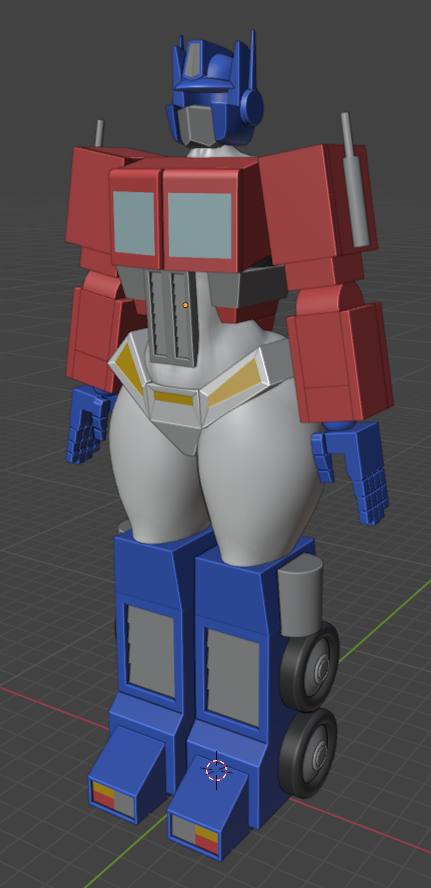Select the narrower light-blue chest window
The width and height of the screenshot is (431, 888).
[134, 223]
